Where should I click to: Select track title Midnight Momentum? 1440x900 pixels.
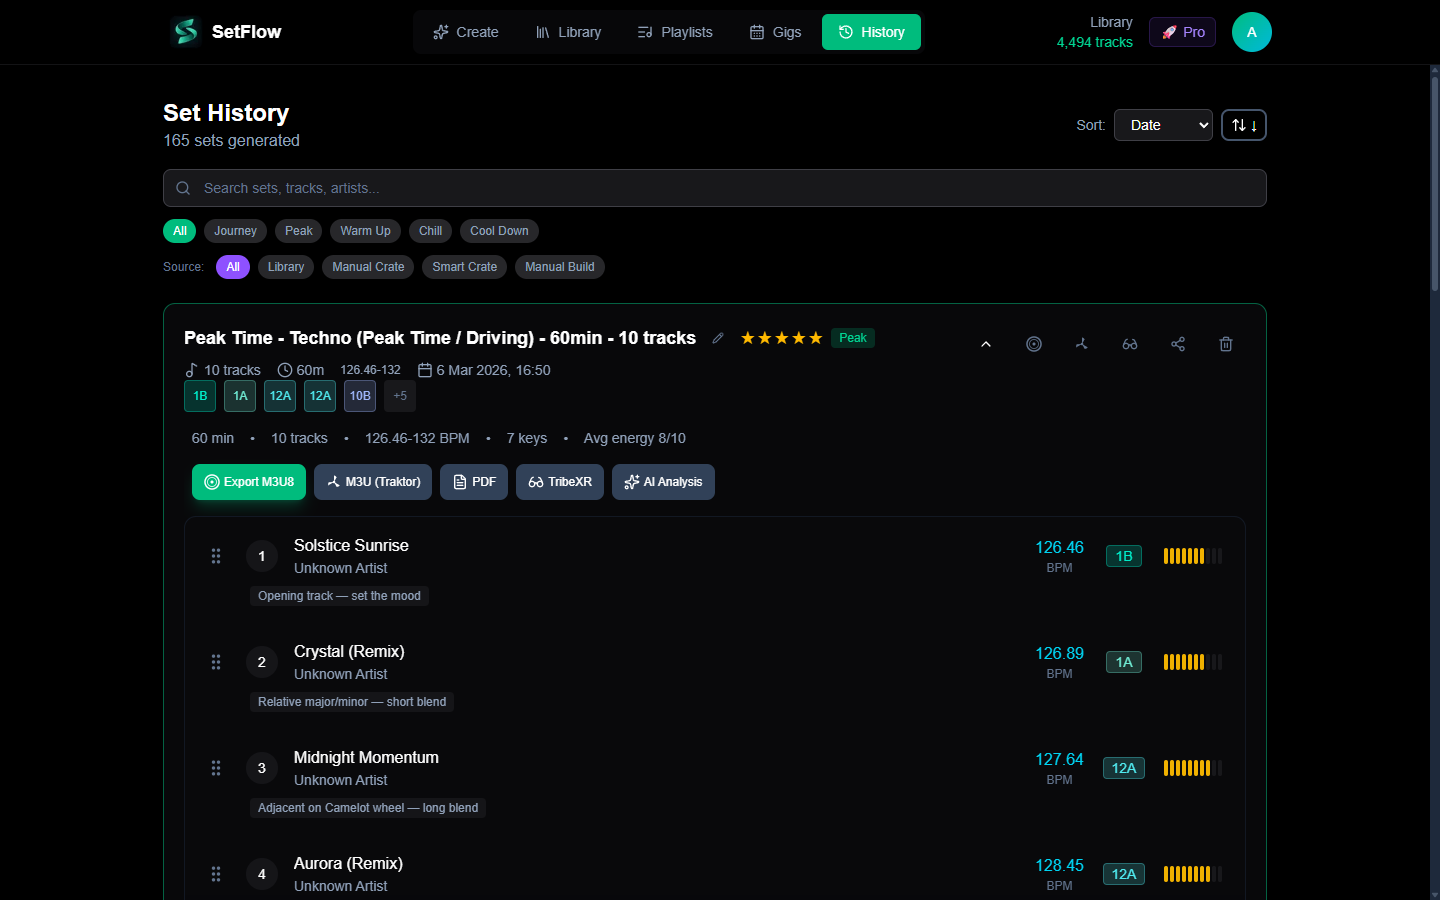tap(366, 757)
